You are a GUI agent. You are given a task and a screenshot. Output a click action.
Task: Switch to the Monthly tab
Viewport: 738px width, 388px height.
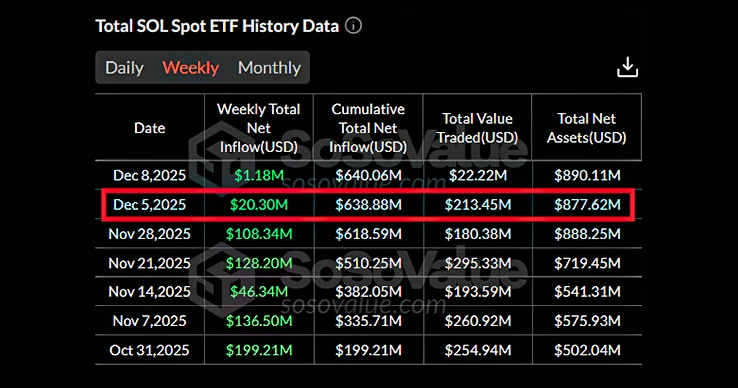point(269,68)
